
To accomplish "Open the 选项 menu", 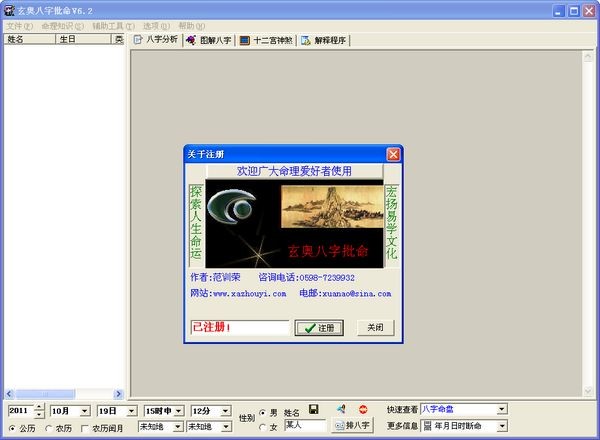I will 156,26.
